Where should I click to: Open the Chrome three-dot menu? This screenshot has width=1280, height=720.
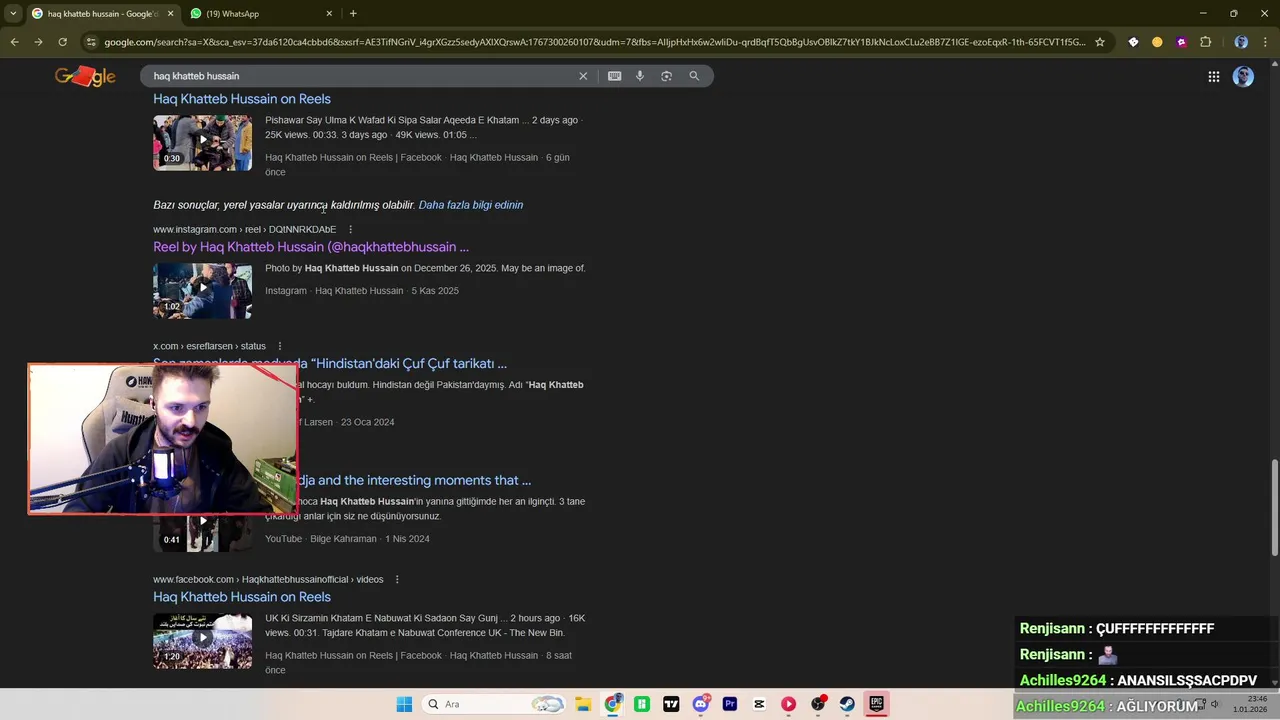click(1265, 42)
